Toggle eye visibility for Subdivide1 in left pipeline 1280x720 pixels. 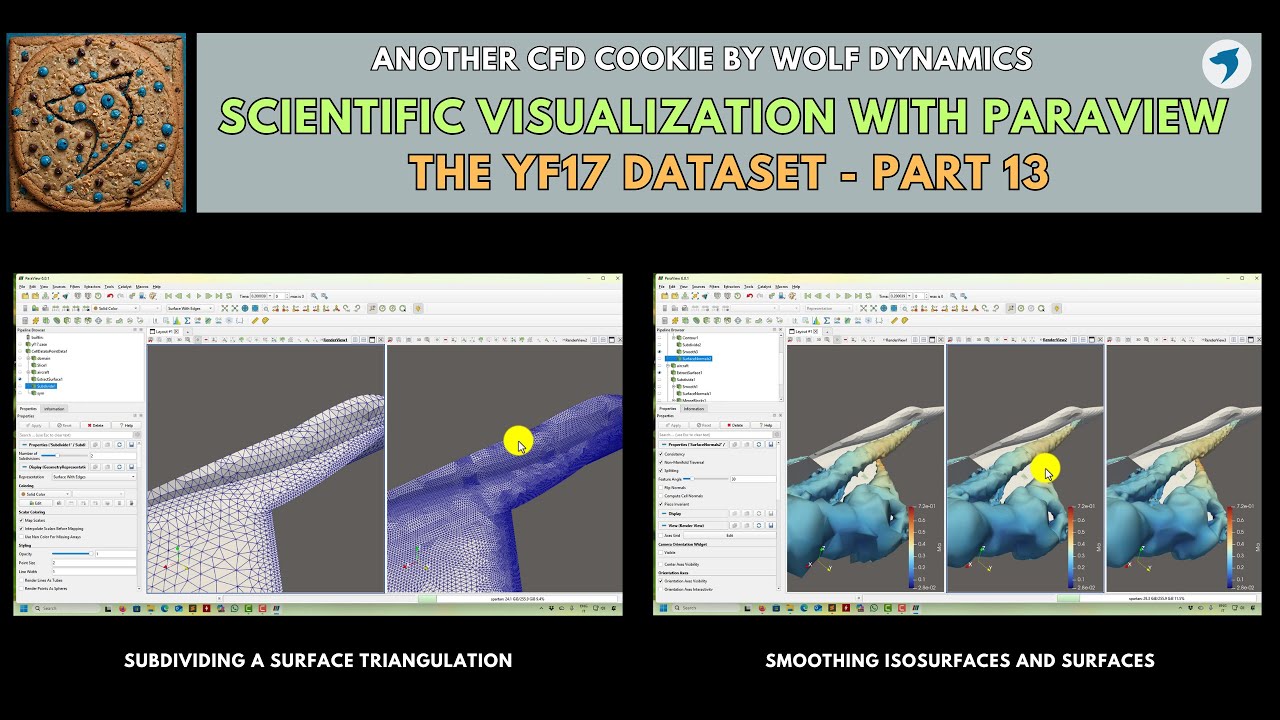(x=20, y=386)
